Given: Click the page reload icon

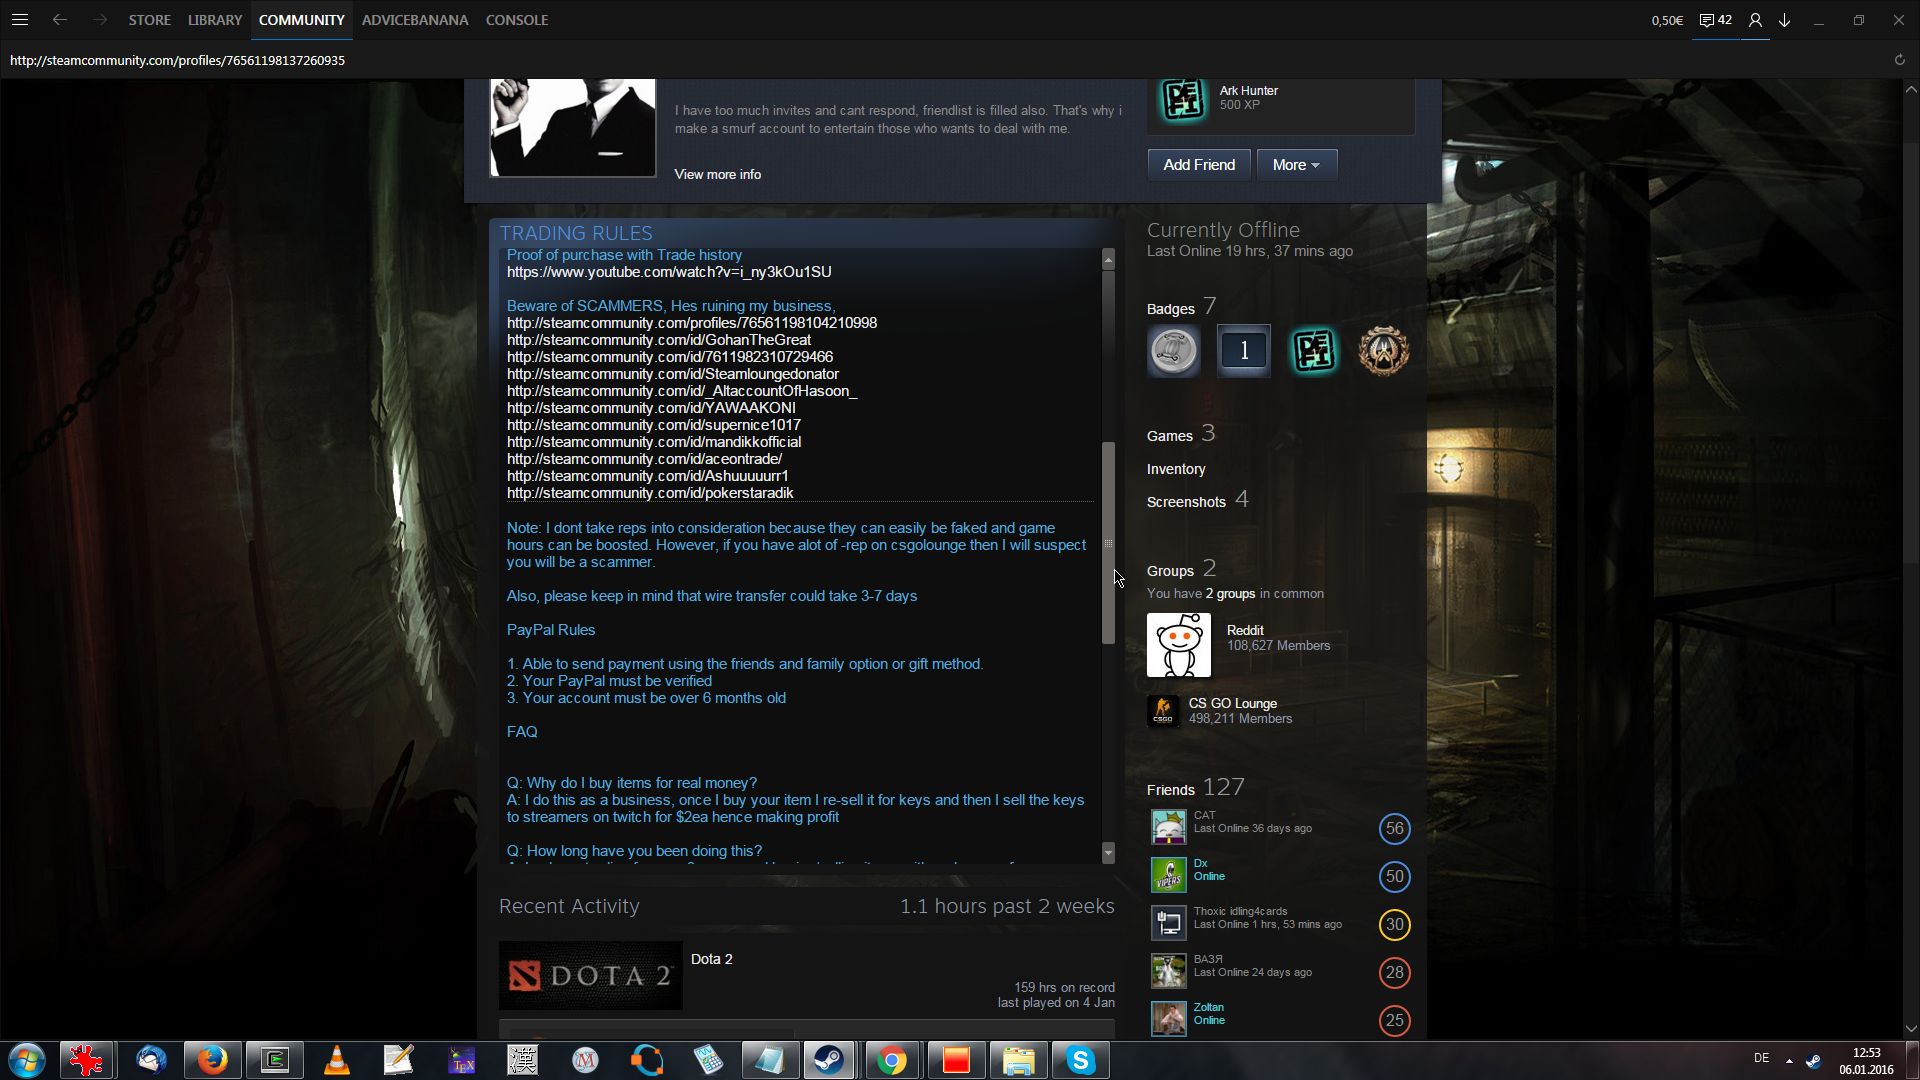Looking at the screenshot, I should click(x=1899, y=60).
